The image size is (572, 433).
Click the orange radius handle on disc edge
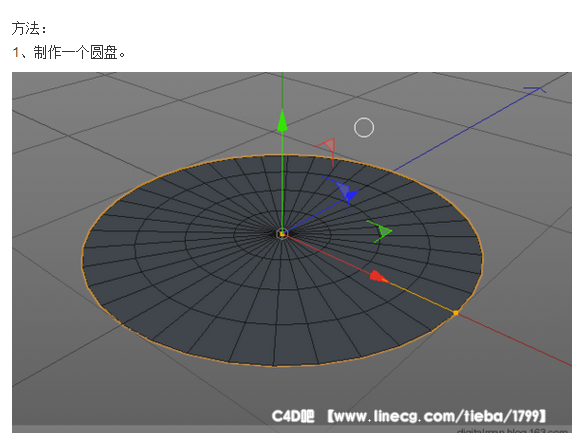click(456, 313)
